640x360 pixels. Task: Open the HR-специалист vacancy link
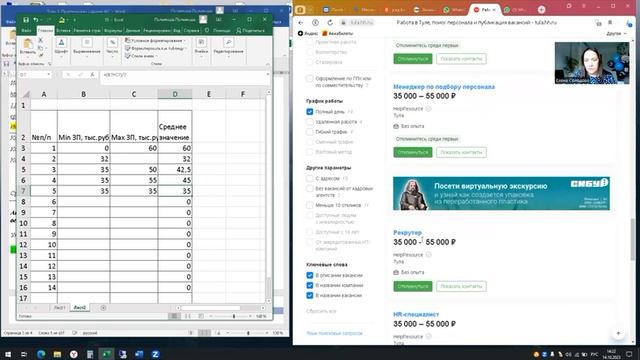[x=416, y=314]
